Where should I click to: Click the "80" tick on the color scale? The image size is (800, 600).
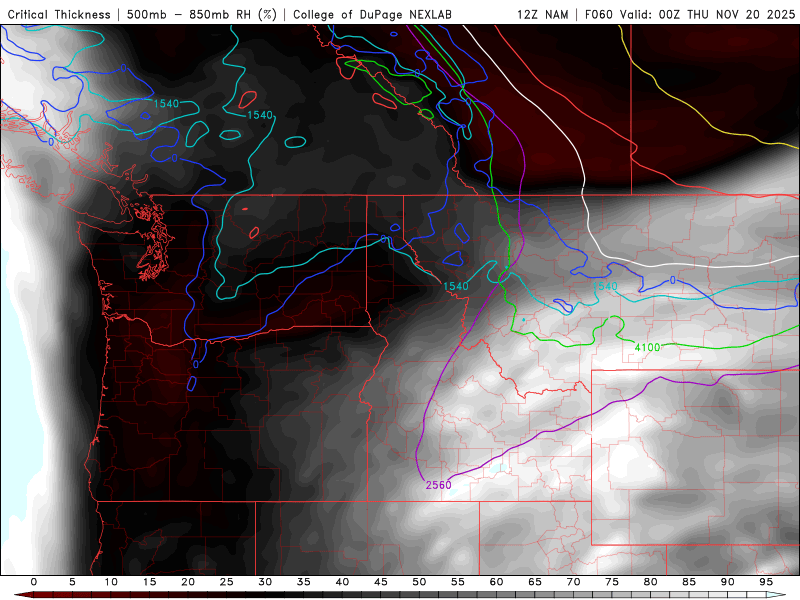tap(650, 582)
